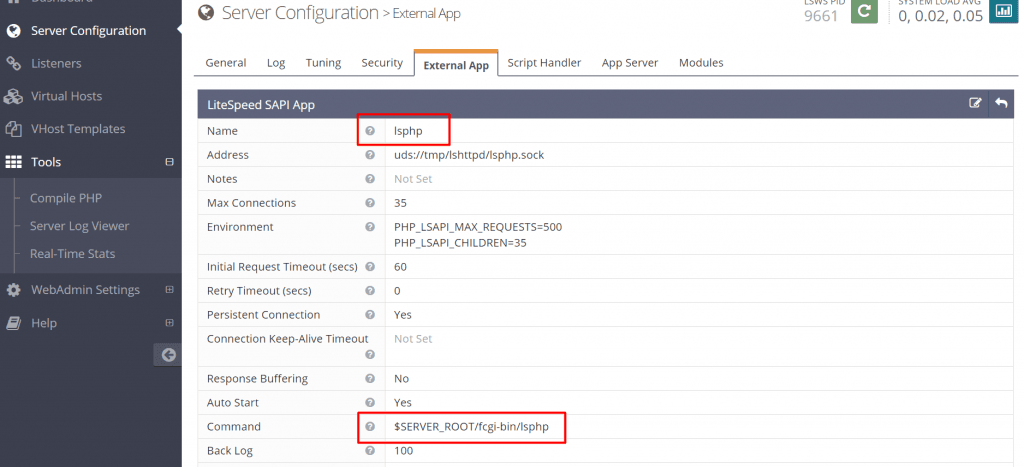Click the help icon beside Max Connections
The height and width of the screenshot is (467, 1024).
[x=370, y=203]
